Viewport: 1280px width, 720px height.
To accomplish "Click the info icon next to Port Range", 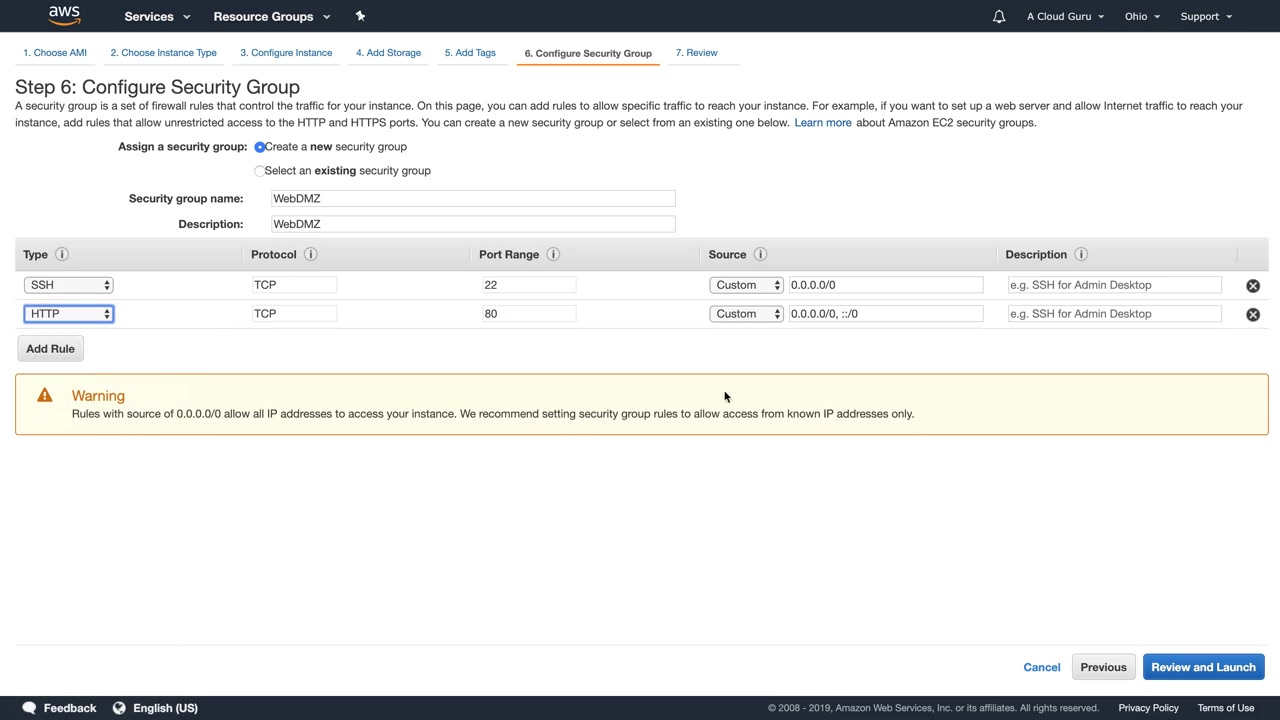I will point(553,254).
